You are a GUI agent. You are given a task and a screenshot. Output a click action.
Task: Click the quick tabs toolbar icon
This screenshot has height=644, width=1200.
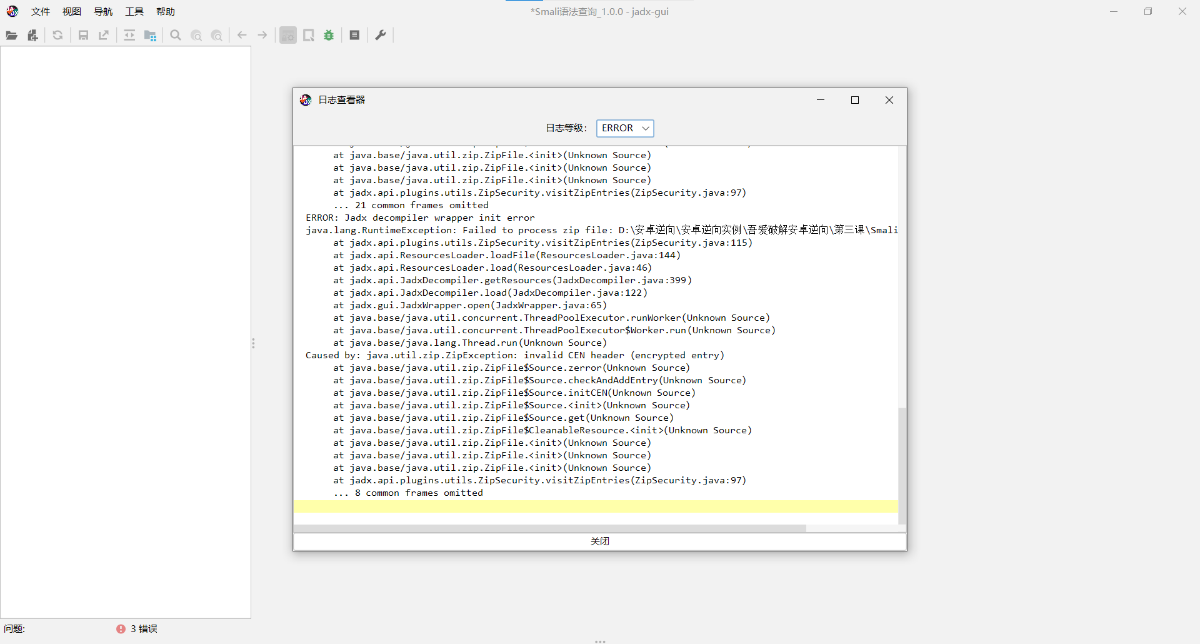click(308, 35)
